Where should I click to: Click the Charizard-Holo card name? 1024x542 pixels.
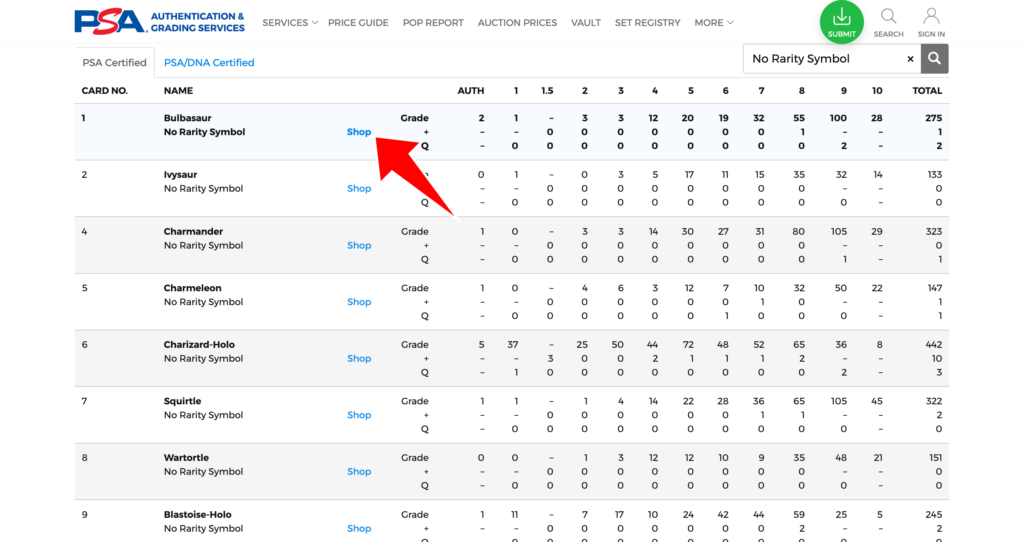click(x=199, y=345)
